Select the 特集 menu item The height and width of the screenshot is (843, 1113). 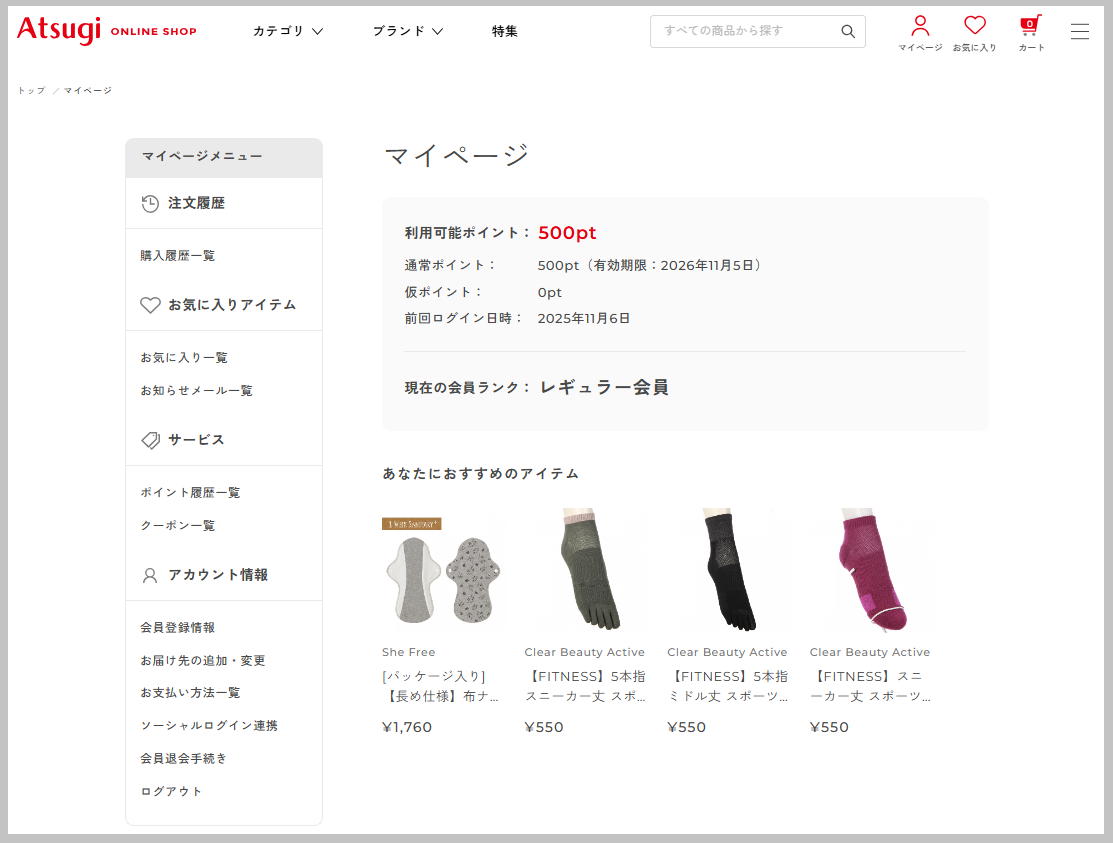504,31
